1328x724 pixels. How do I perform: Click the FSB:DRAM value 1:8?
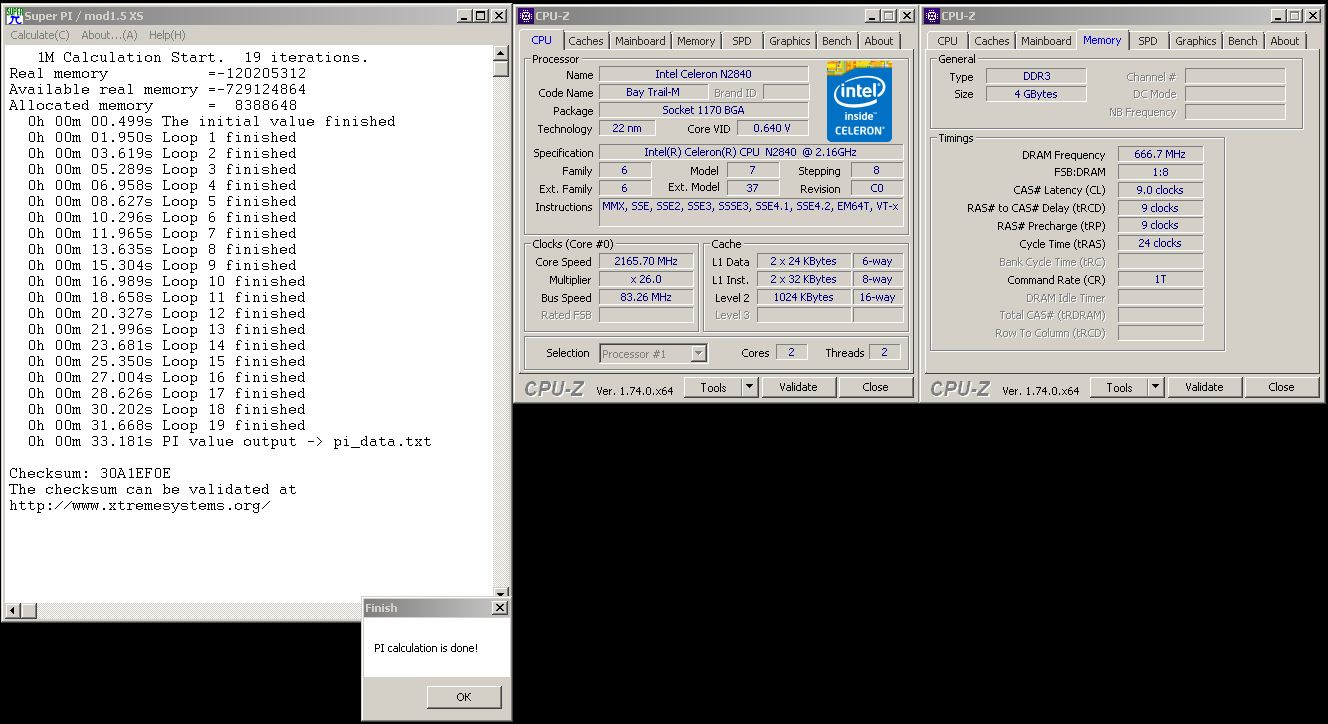1160,172
